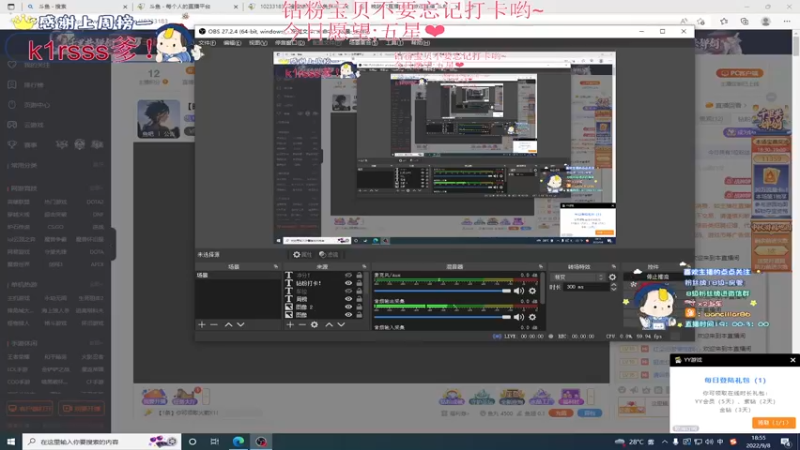The image size is (800, 450).
Task: Toggle lock on 钻粉打卡! source
Action: (x=359, y=283)
